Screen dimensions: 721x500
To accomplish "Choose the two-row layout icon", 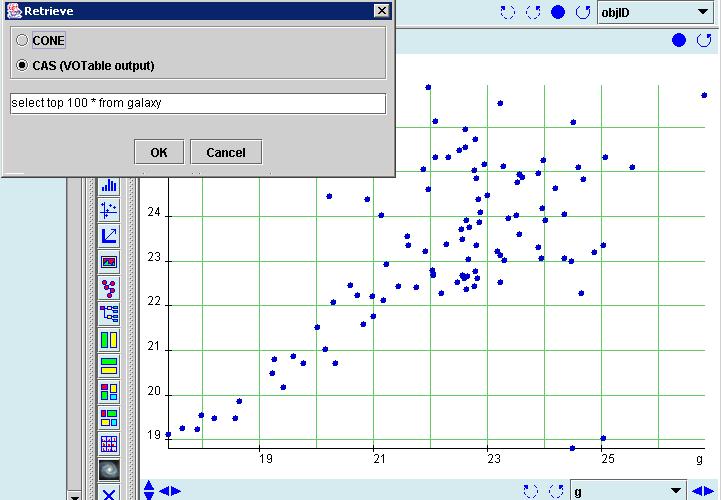I will [x=109, y=366].
